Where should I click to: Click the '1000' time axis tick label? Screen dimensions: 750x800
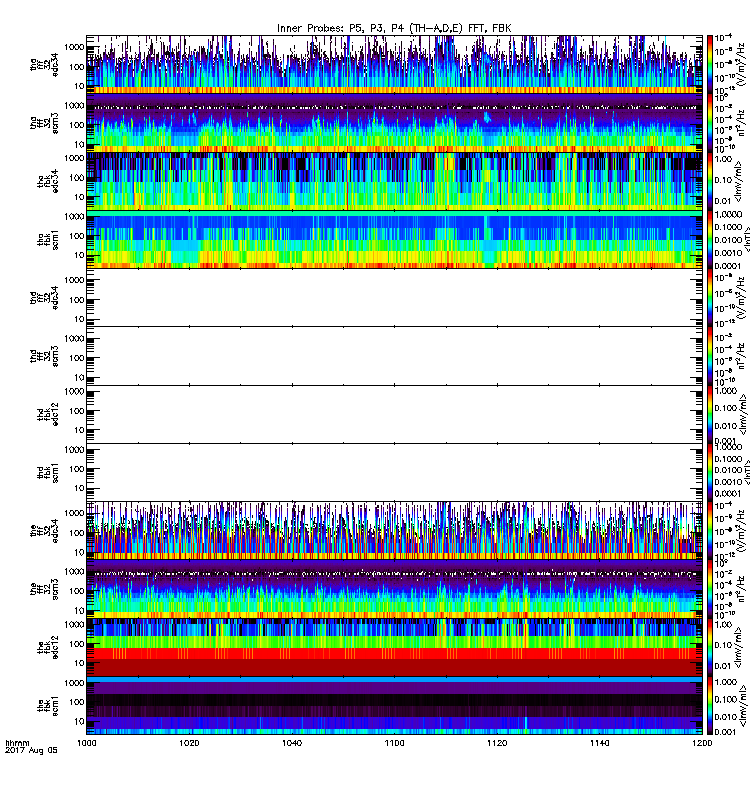click(86, 743)
